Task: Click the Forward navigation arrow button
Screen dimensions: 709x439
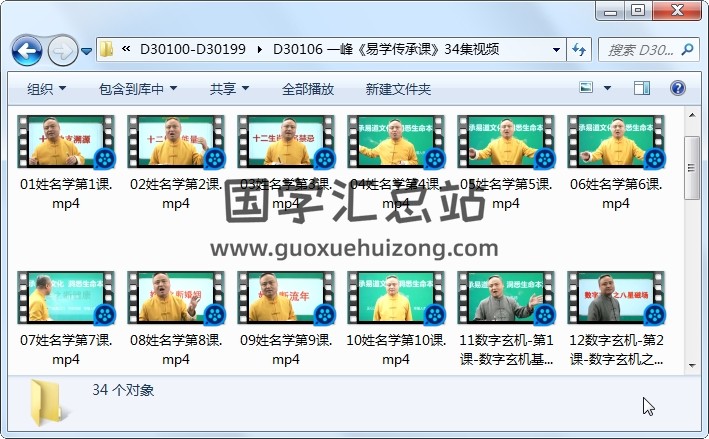Action: (62, 49)
